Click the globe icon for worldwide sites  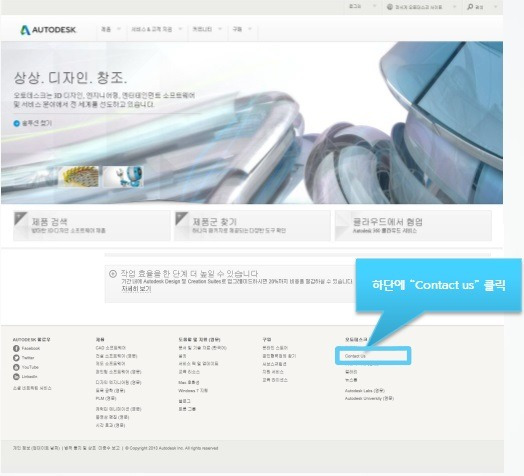coord(390,7)
